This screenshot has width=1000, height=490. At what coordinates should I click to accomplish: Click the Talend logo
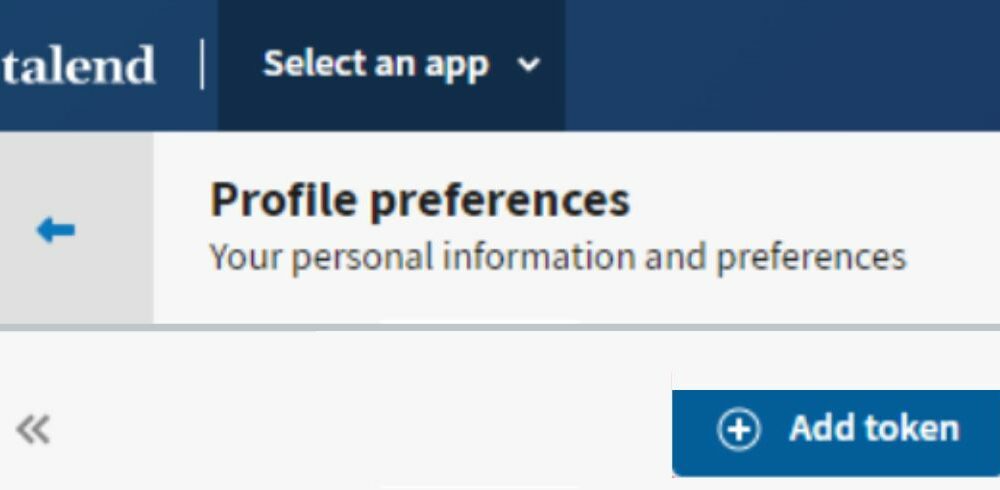(77, 65)
